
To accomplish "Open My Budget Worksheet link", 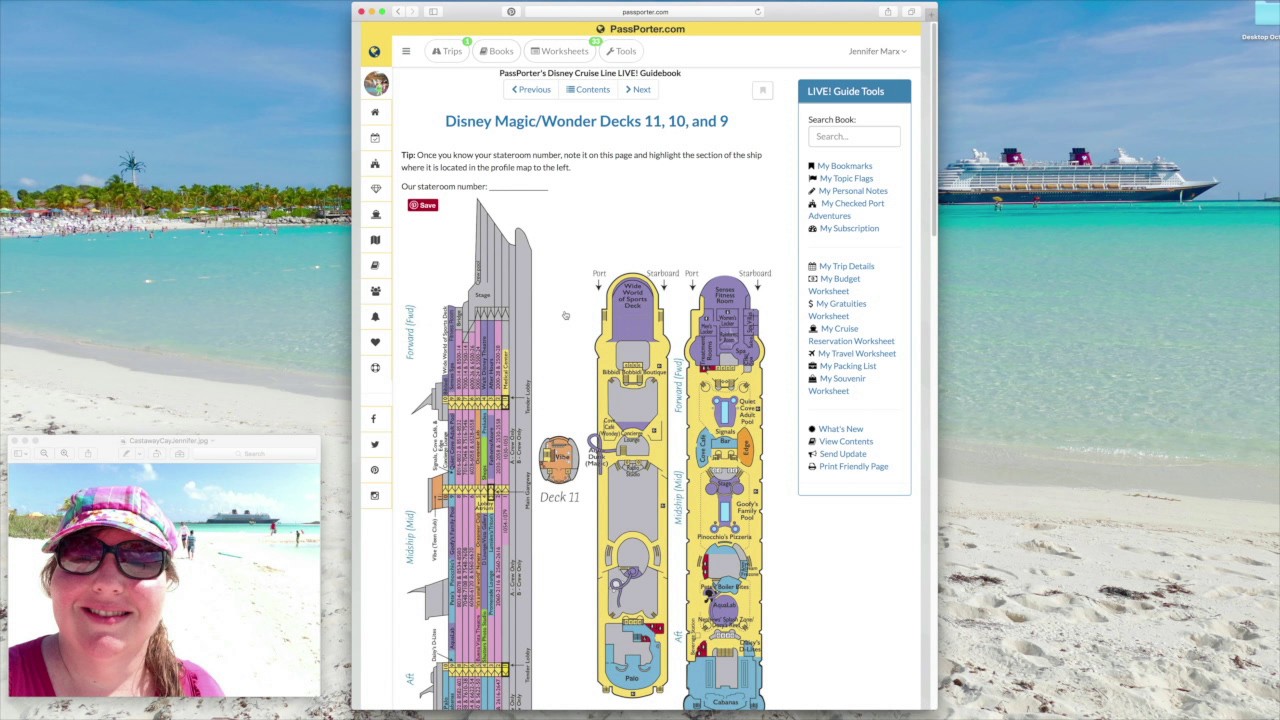I will (x=834, y=285).
